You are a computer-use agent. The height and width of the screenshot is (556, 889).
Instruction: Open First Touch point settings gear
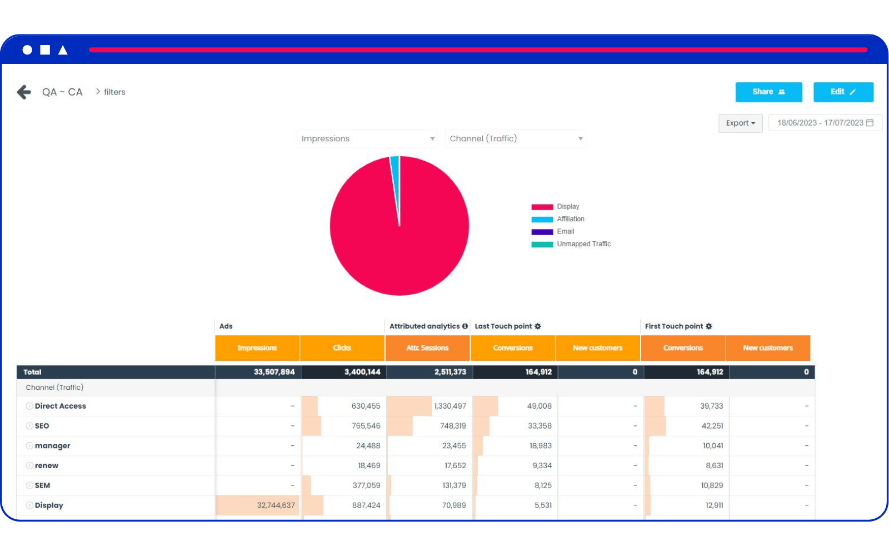(x=709, y=326)
